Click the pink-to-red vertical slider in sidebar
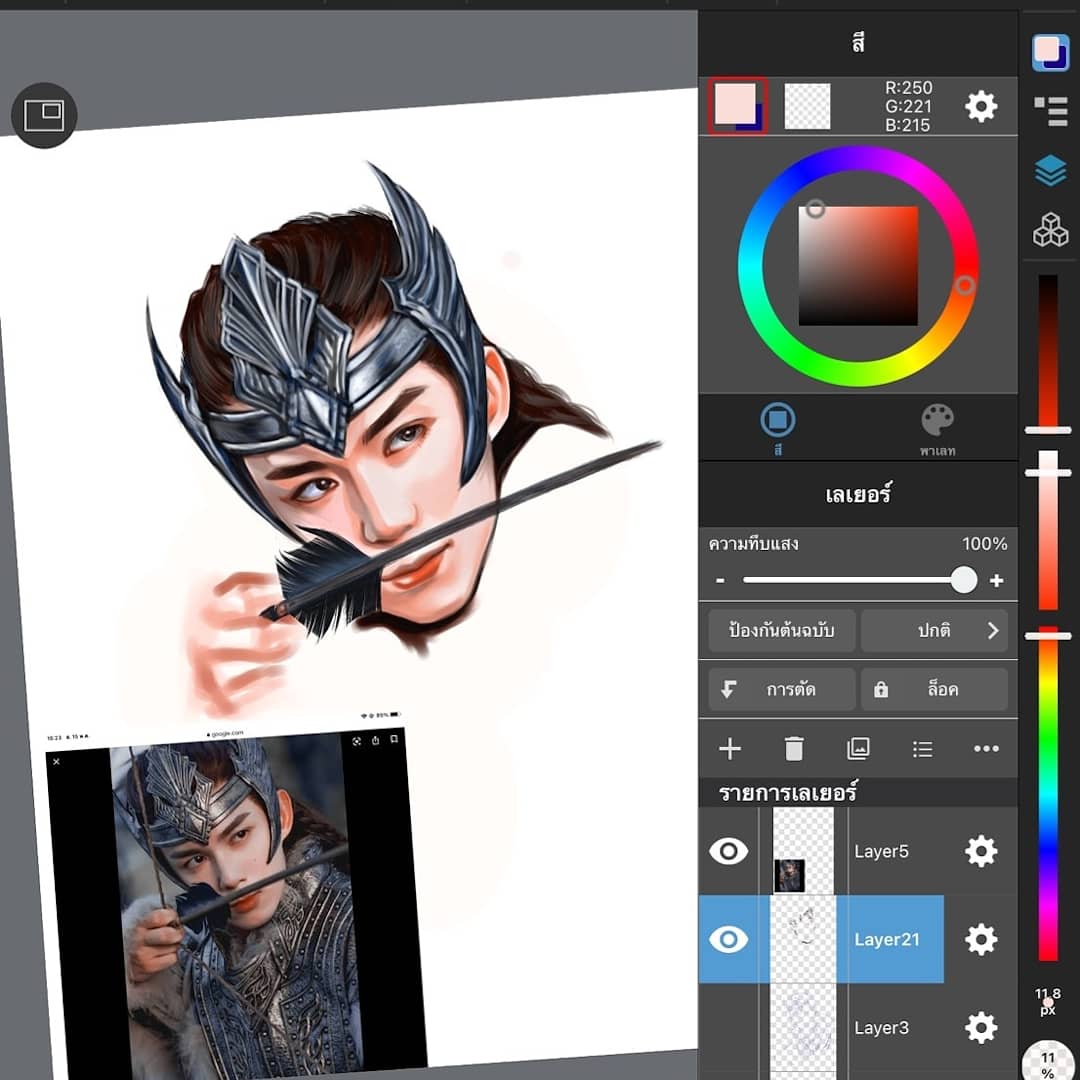Viewport: 1080px width, 1080px height. click(1048, 530)
